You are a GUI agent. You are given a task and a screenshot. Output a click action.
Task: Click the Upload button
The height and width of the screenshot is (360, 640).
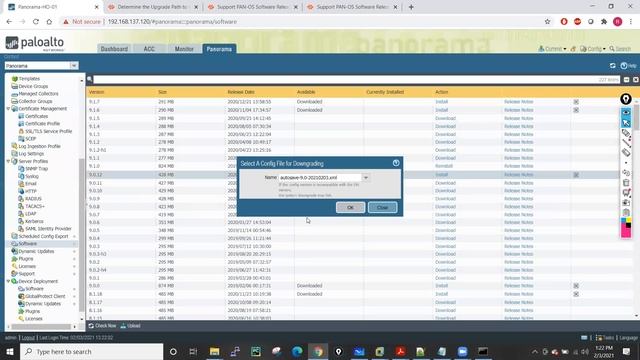[x=130, y=326]
